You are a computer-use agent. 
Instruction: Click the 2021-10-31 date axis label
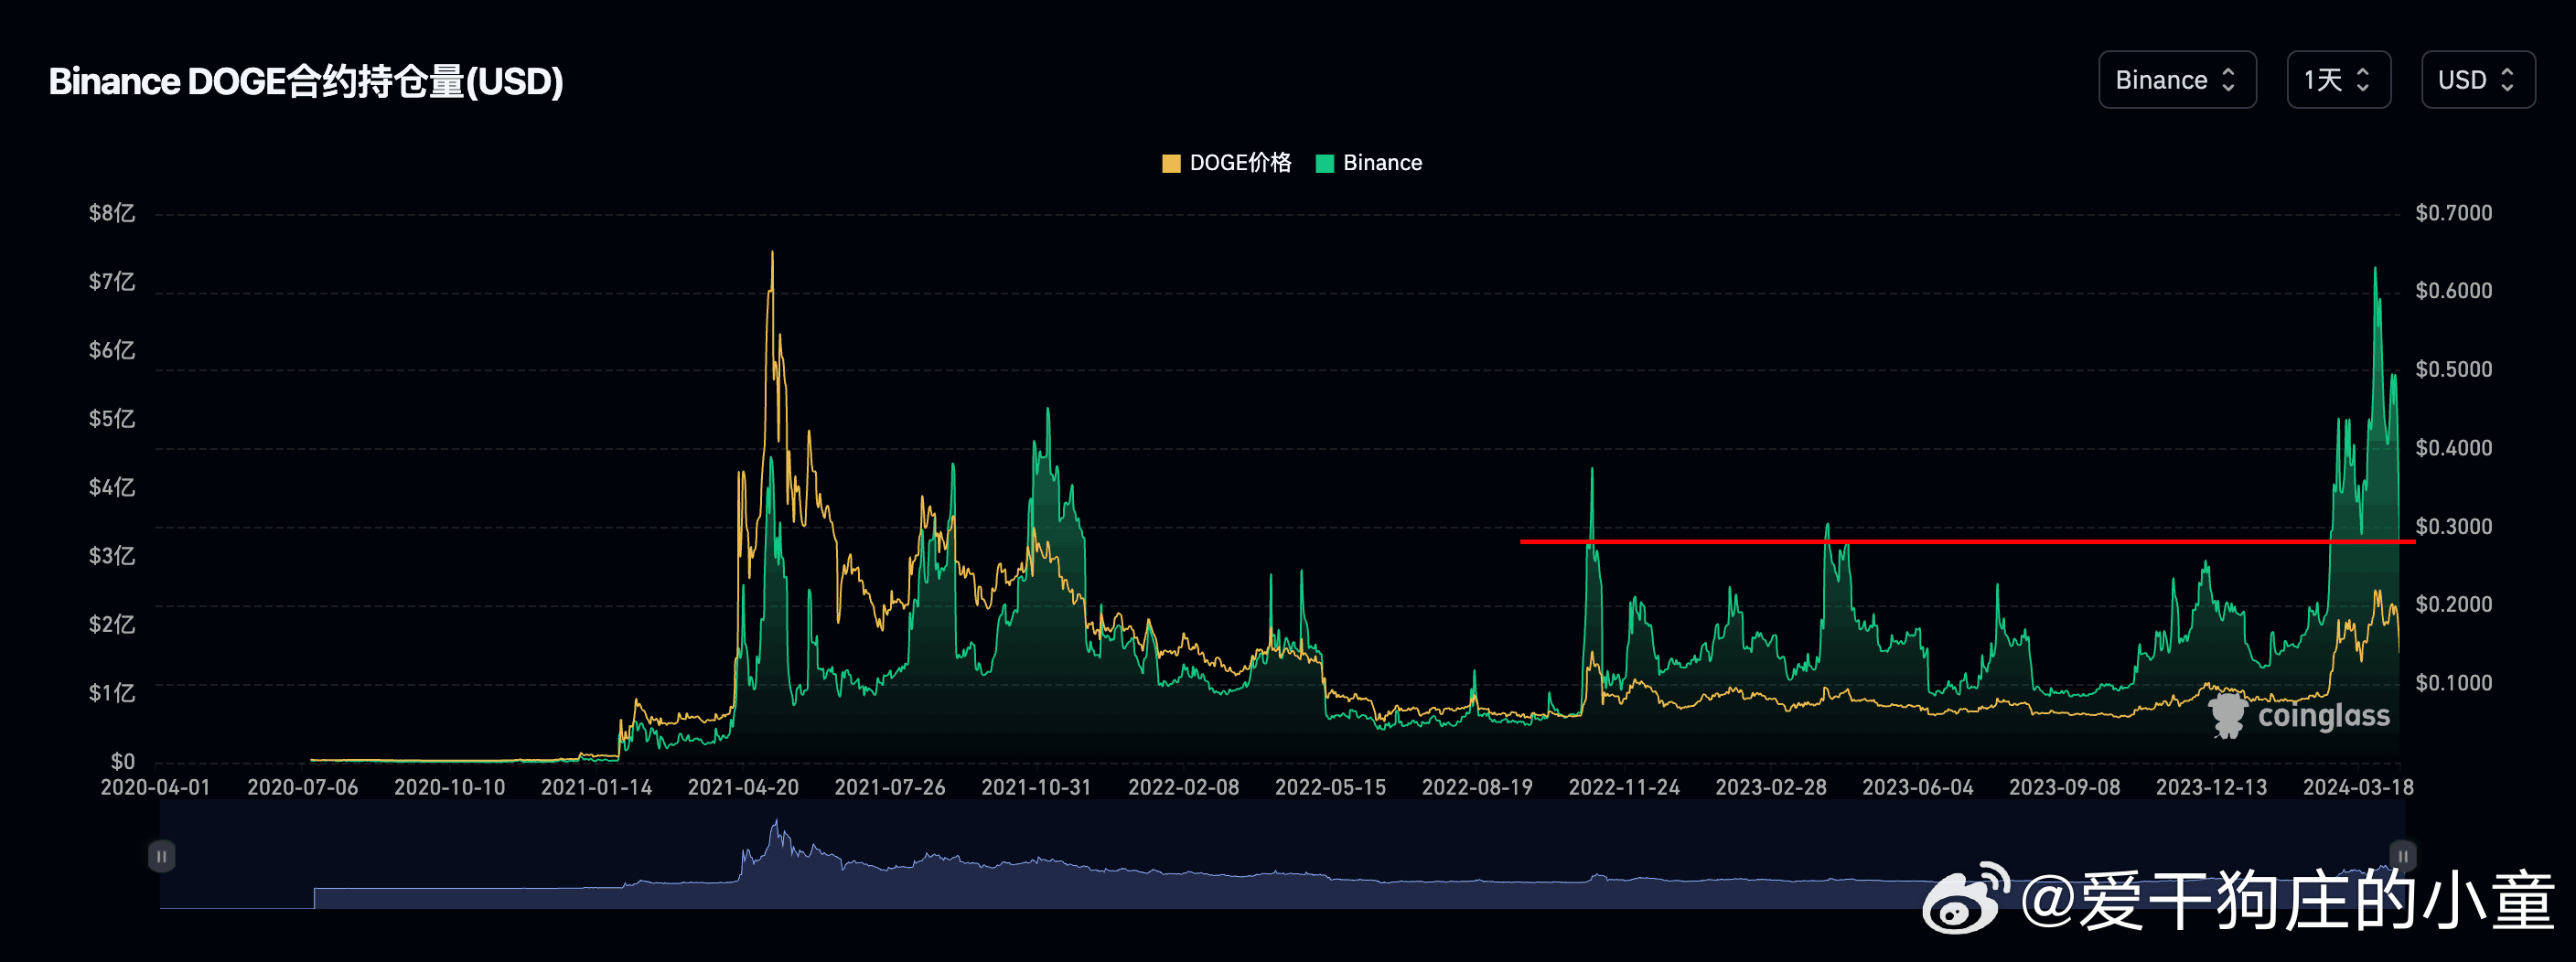tap(1036, 787)
